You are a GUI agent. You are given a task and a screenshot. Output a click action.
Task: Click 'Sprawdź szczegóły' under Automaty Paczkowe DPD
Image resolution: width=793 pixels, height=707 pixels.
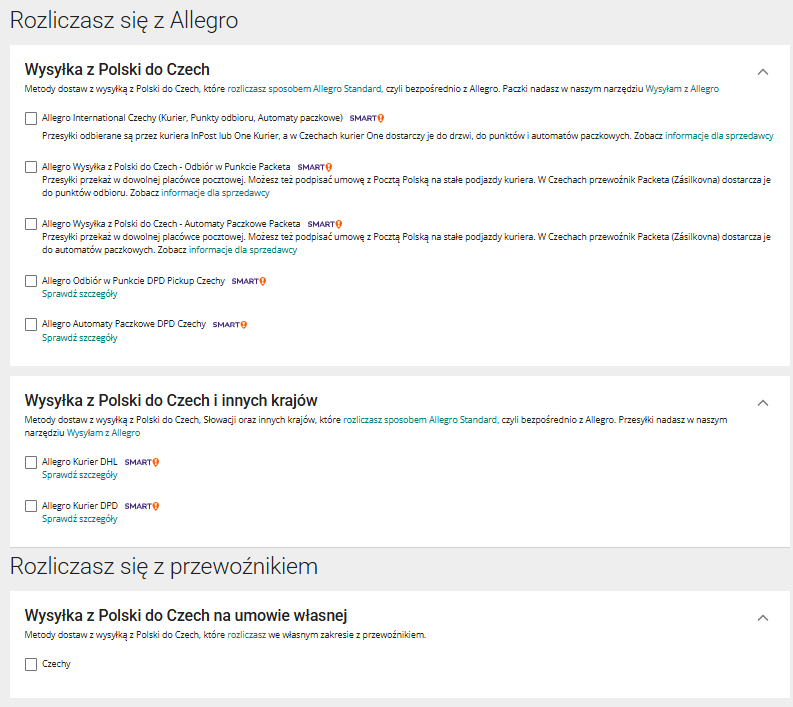point(80,338)
